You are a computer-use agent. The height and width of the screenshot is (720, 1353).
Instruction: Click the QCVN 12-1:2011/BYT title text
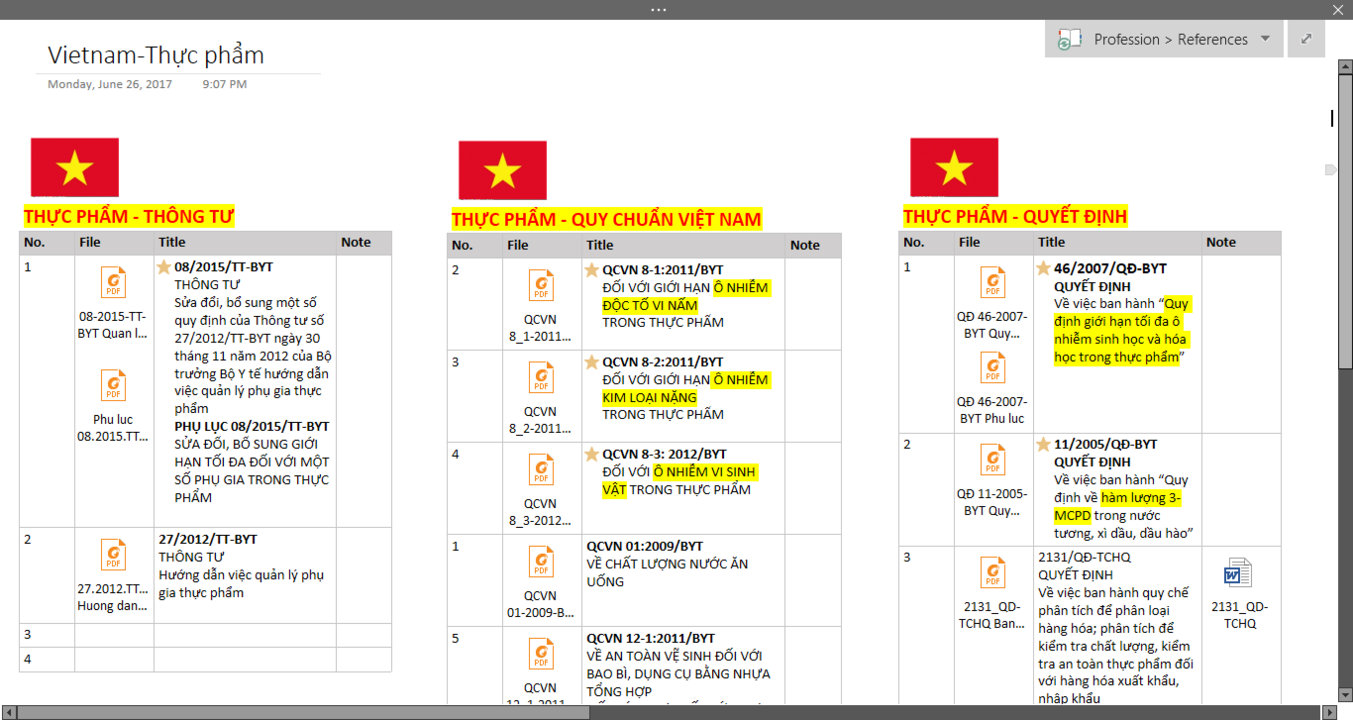coord(651,638)
